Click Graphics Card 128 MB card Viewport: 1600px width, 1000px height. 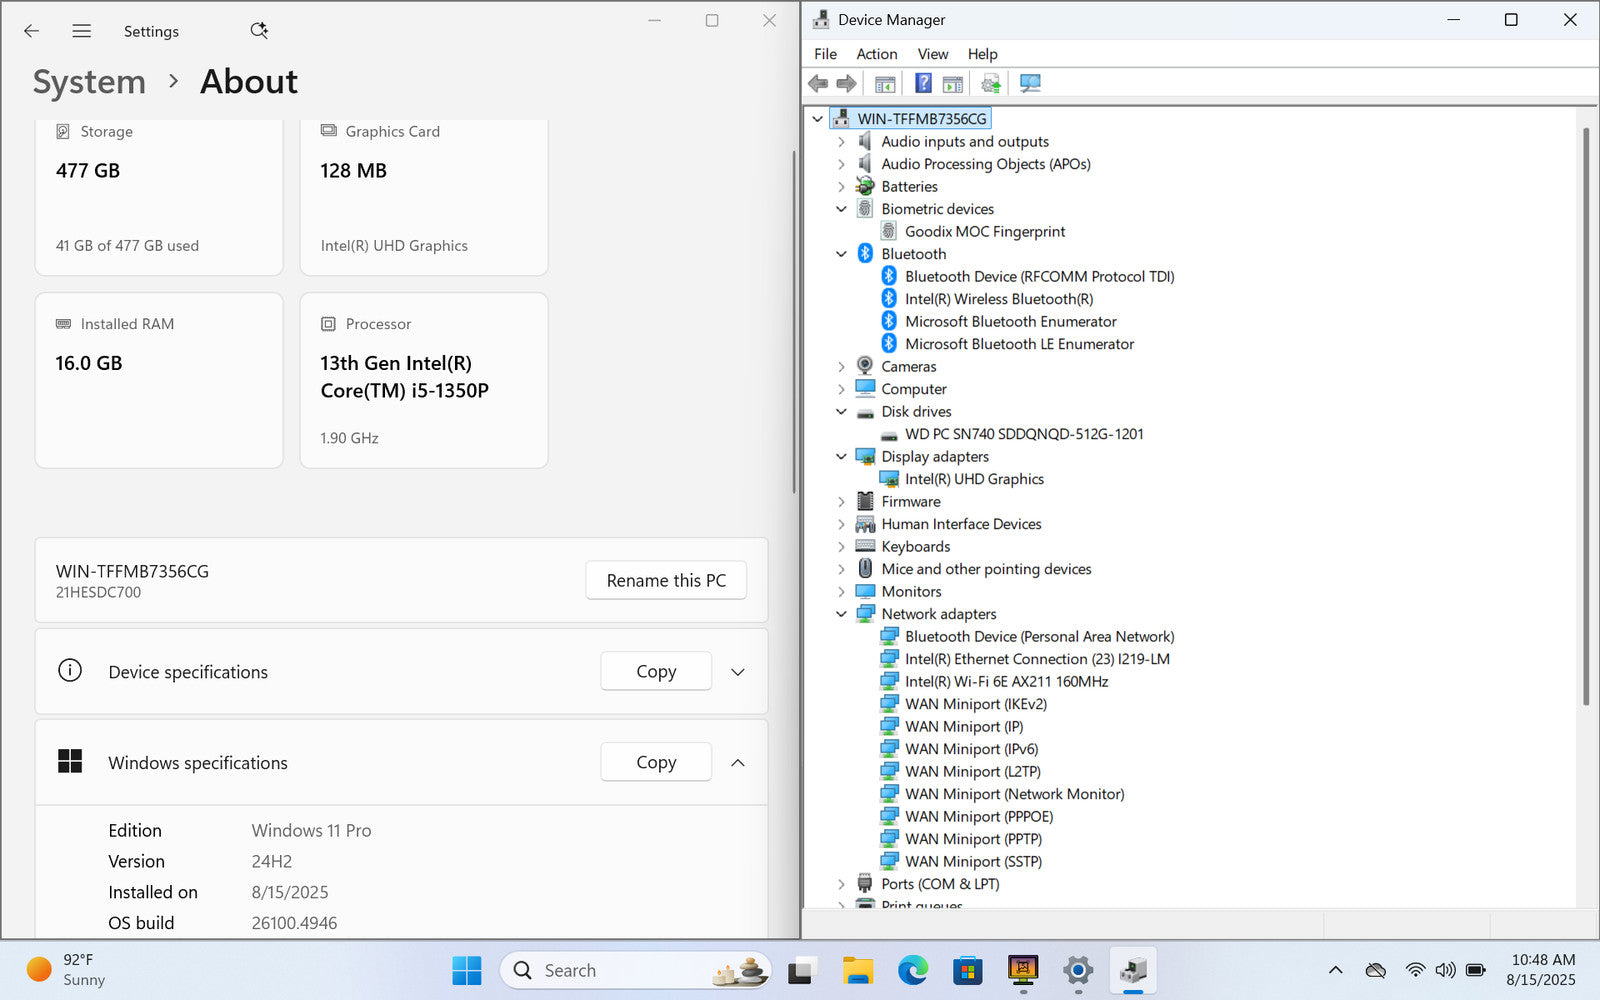pos(424,197)
